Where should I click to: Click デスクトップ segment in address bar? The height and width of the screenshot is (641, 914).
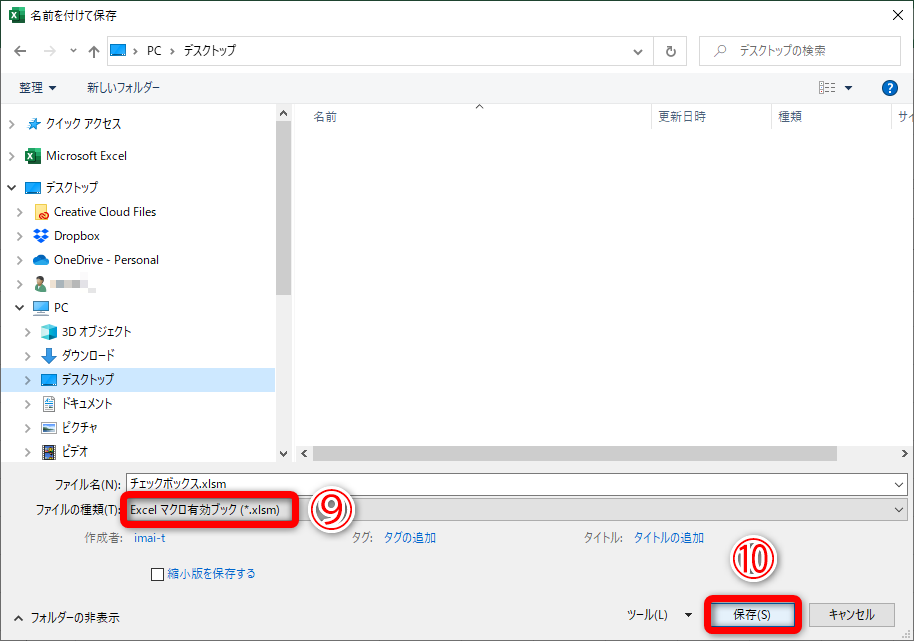click(x=210, y=51)
